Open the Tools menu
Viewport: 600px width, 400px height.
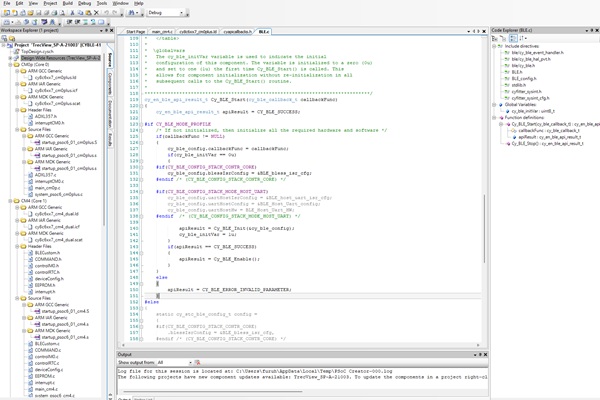point(102,3)
